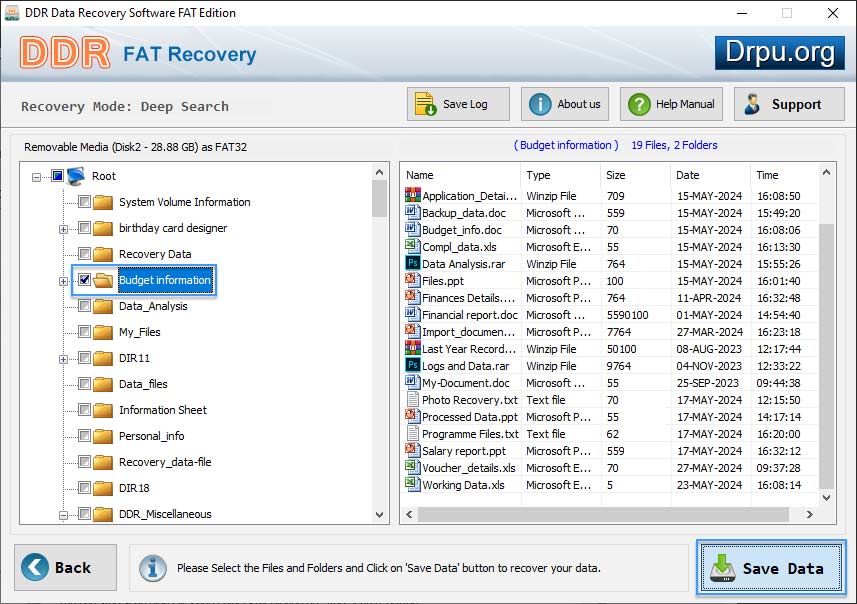Click the Drpu.org logo banner
This screenshot has height=604, width=857.
[x=780, y=52]
